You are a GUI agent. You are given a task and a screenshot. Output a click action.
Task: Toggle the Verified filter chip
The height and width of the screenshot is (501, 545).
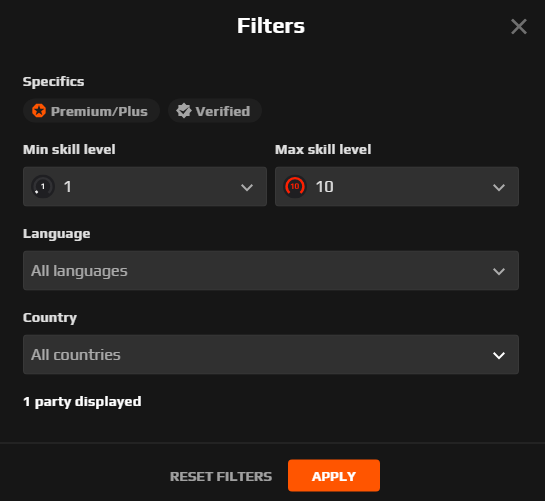(215, 111)
